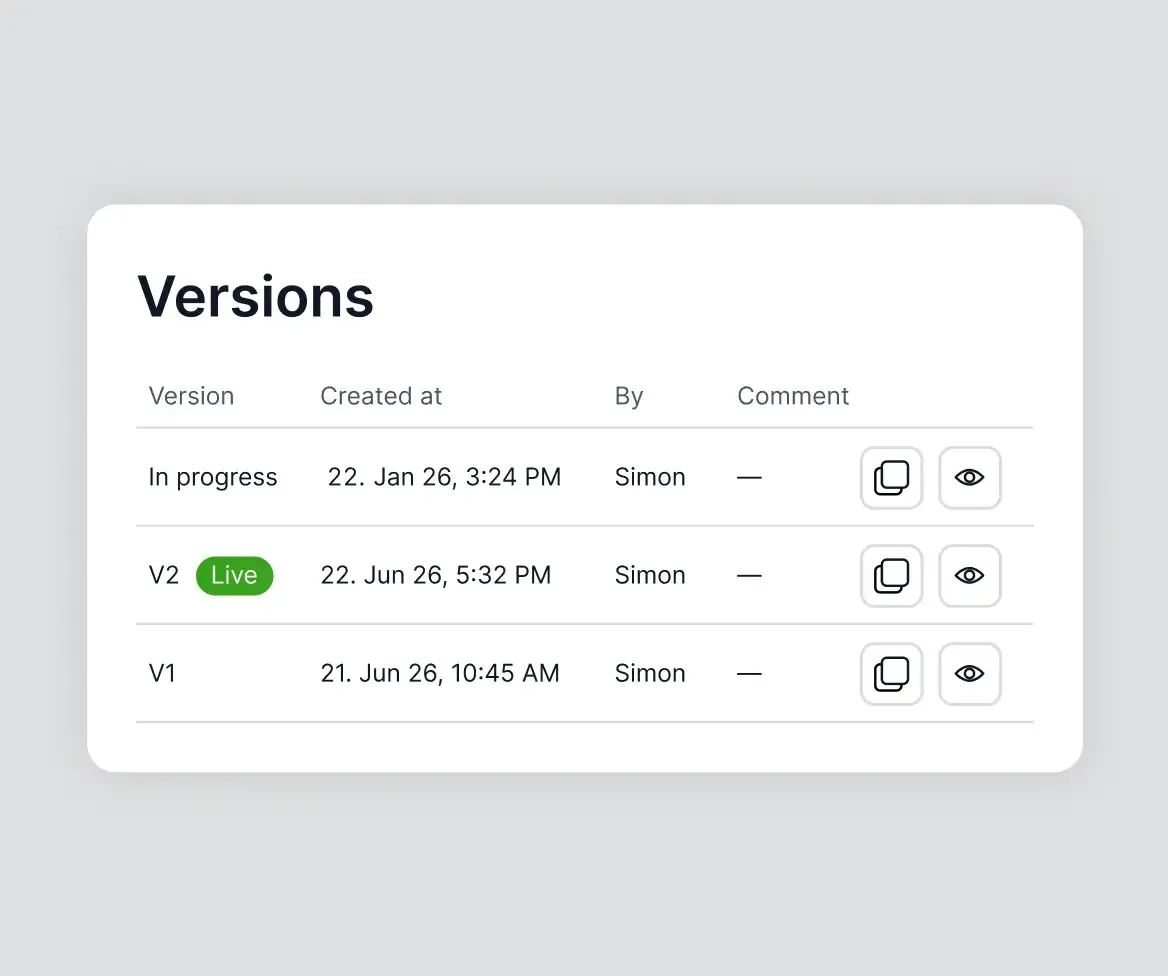This screenshot has height=976, width=1168.
Task: Click the green Live badge
Action: tap(234, 575)
